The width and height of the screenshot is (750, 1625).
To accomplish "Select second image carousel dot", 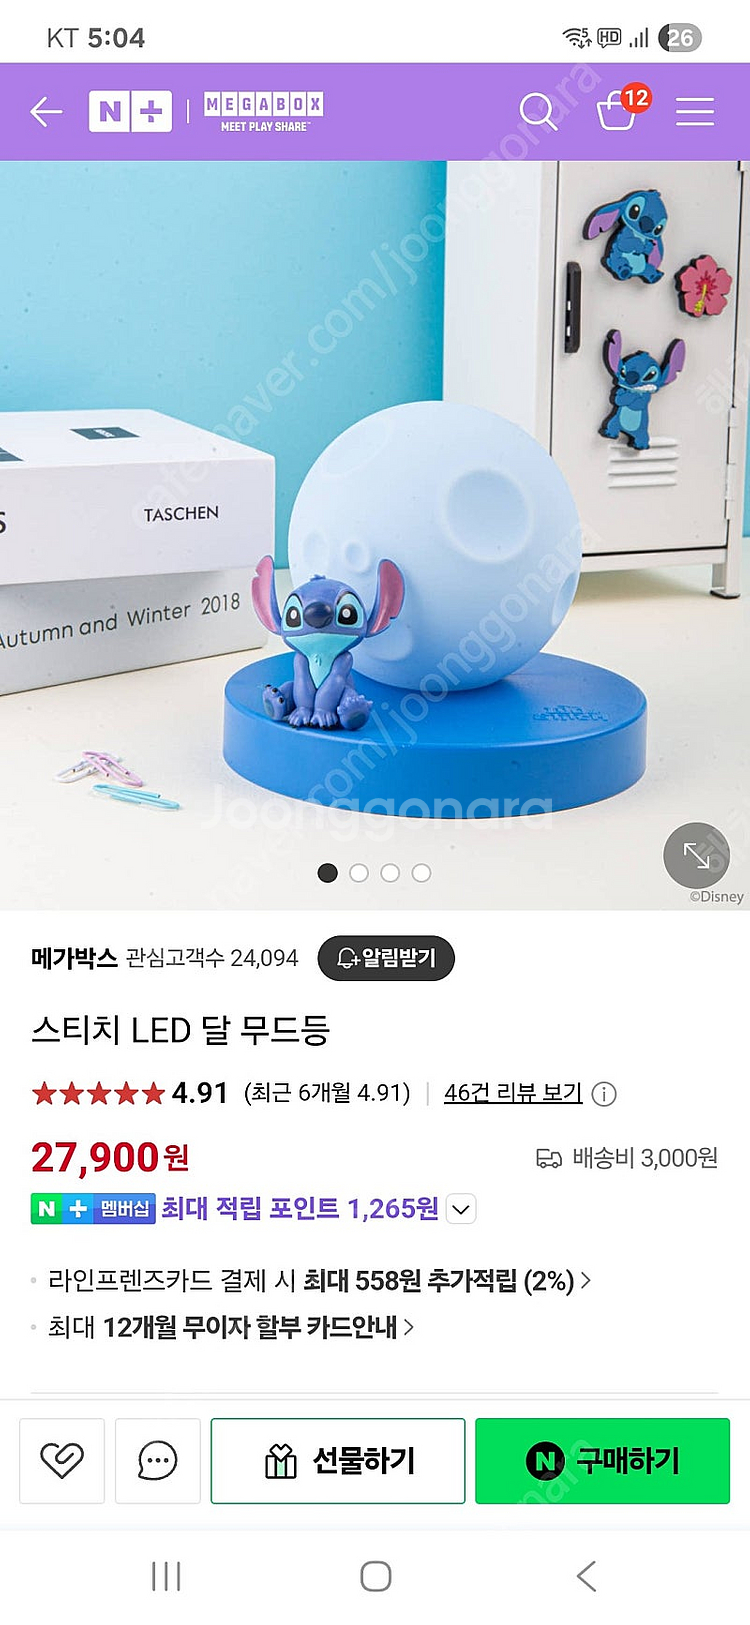I will (x=359, y=873).
